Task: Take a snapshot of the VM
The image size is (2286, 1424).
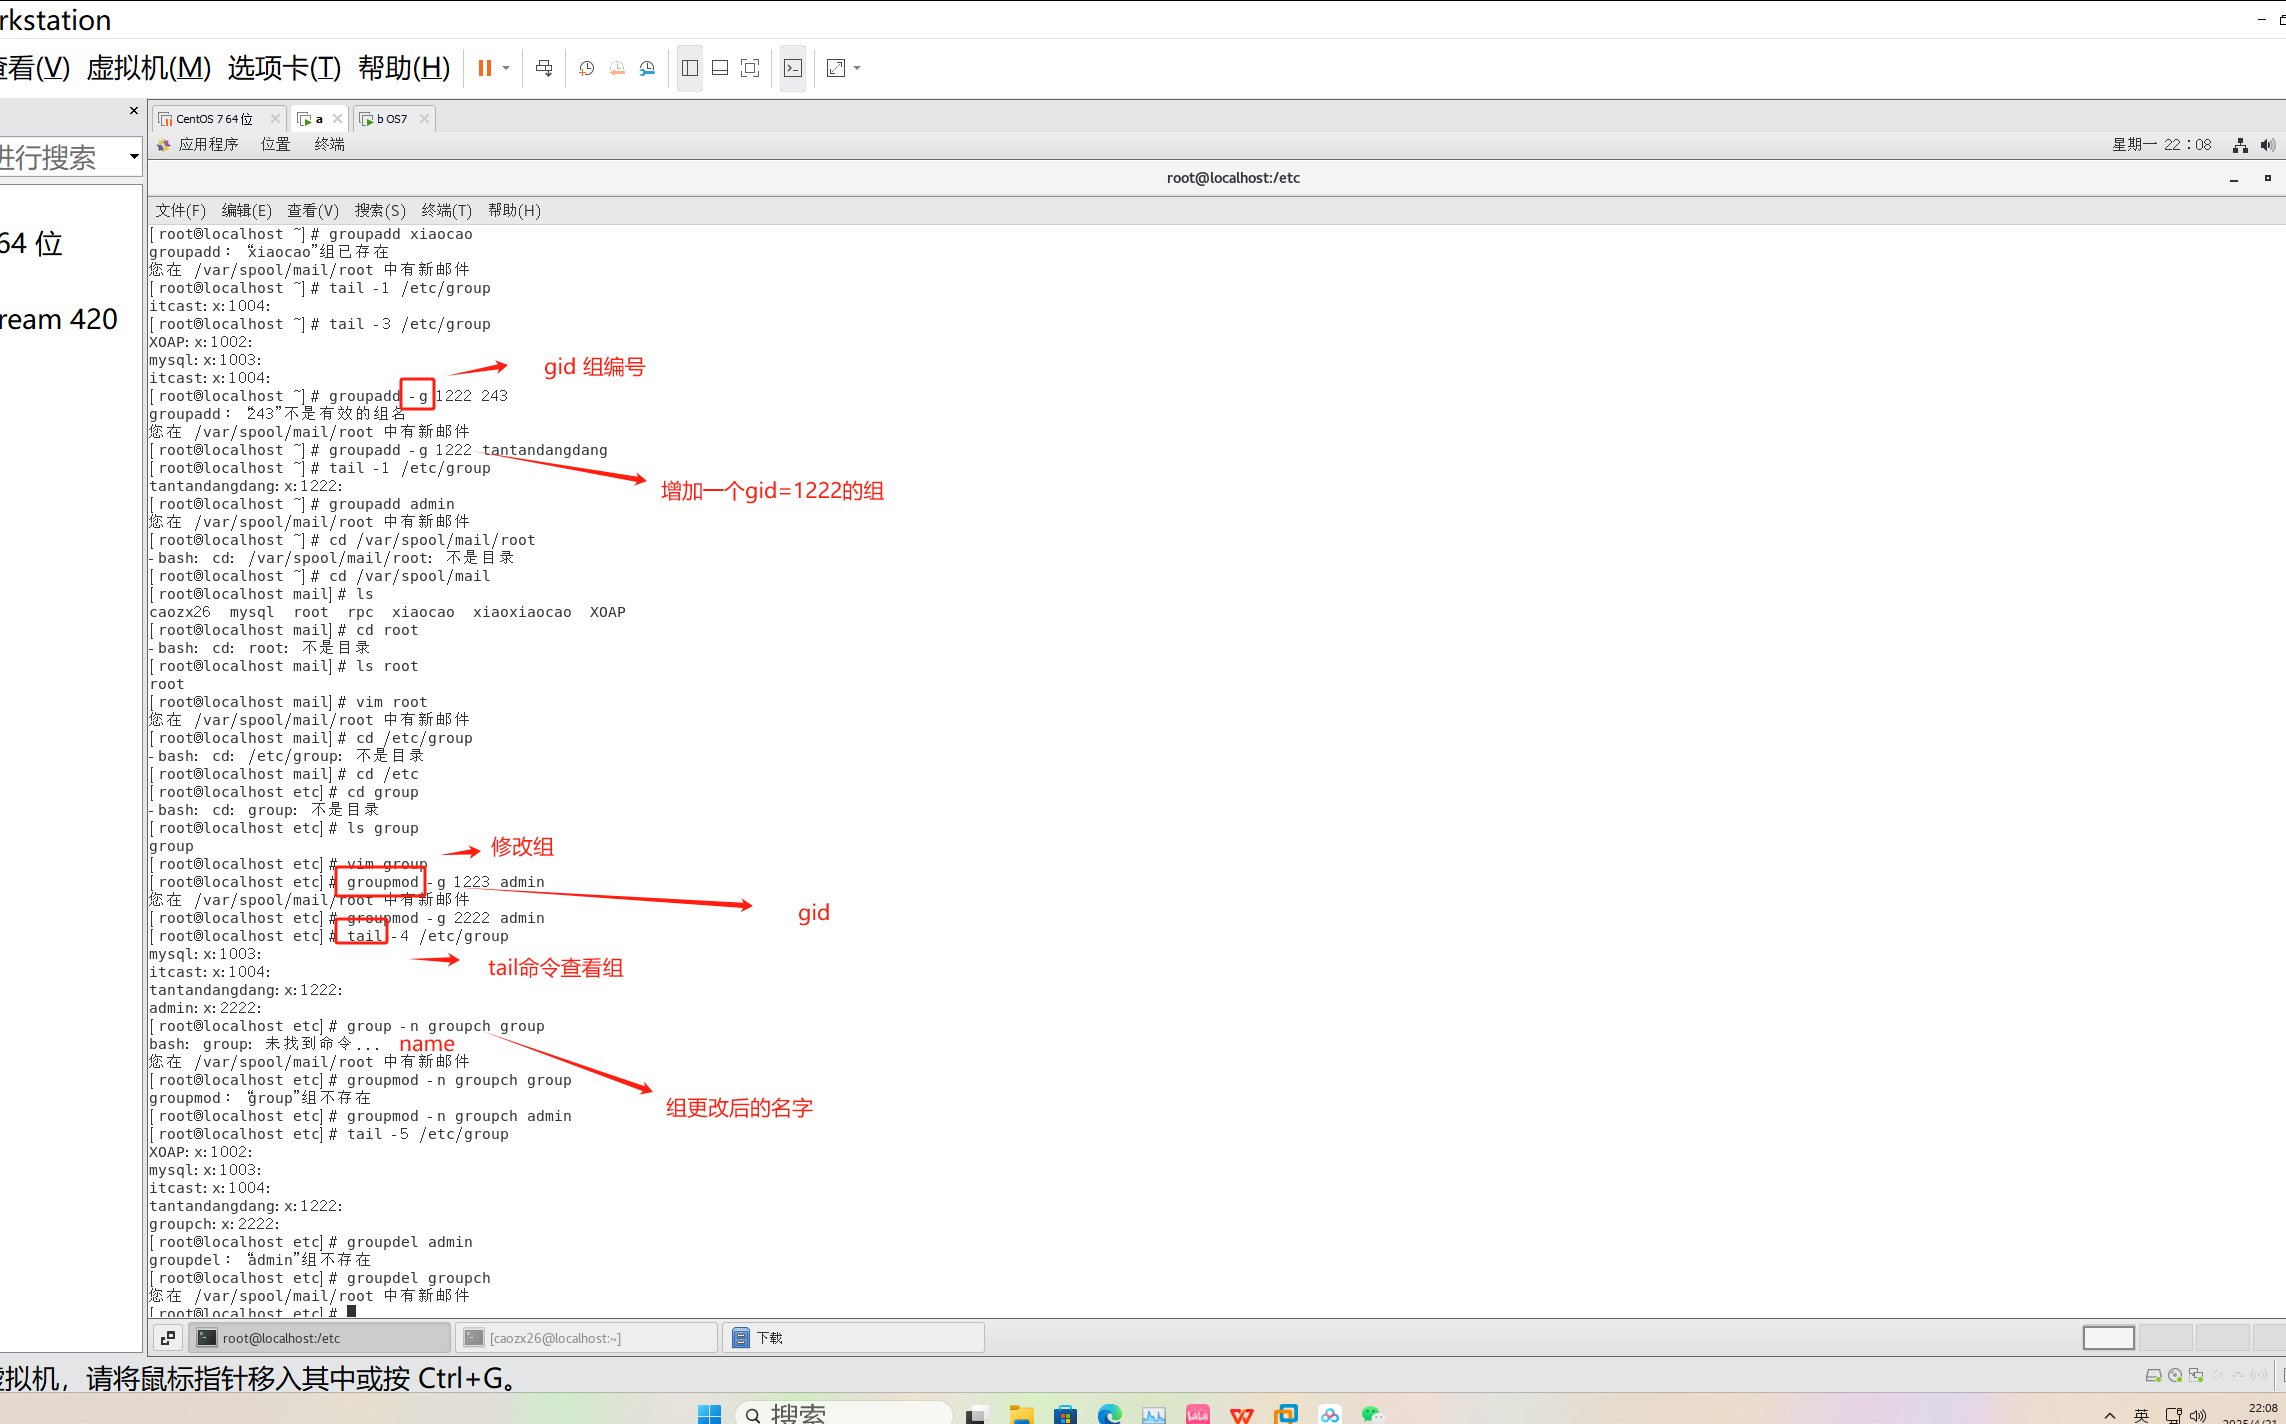Action: [x=587, y=68]
